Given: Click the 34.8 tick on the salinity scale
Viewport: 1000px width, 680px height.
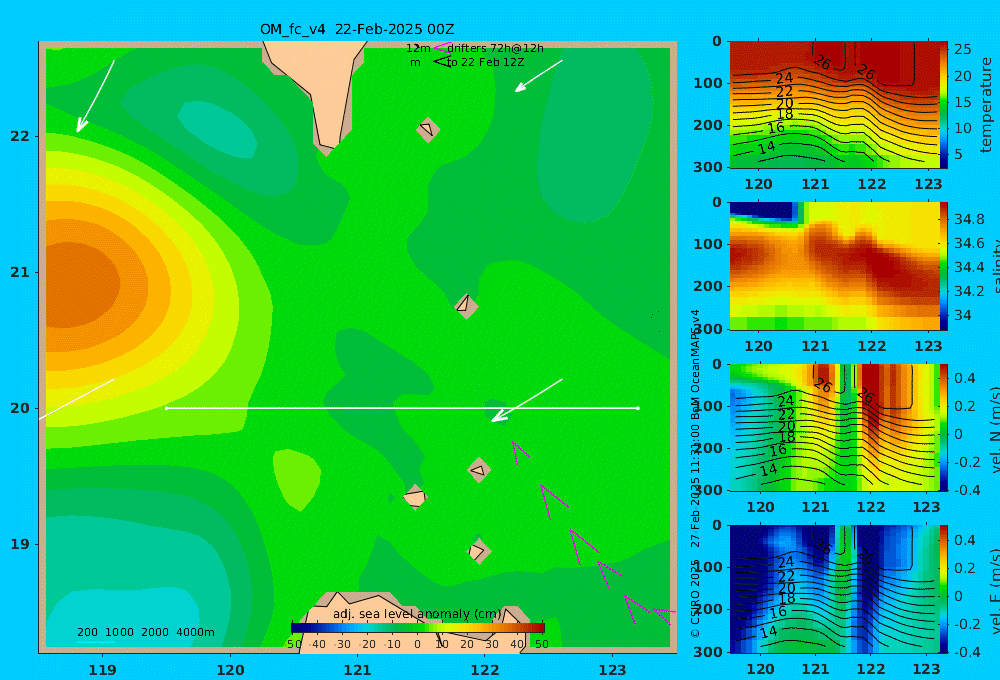Looking at the screenshot, I should point(969,219).
